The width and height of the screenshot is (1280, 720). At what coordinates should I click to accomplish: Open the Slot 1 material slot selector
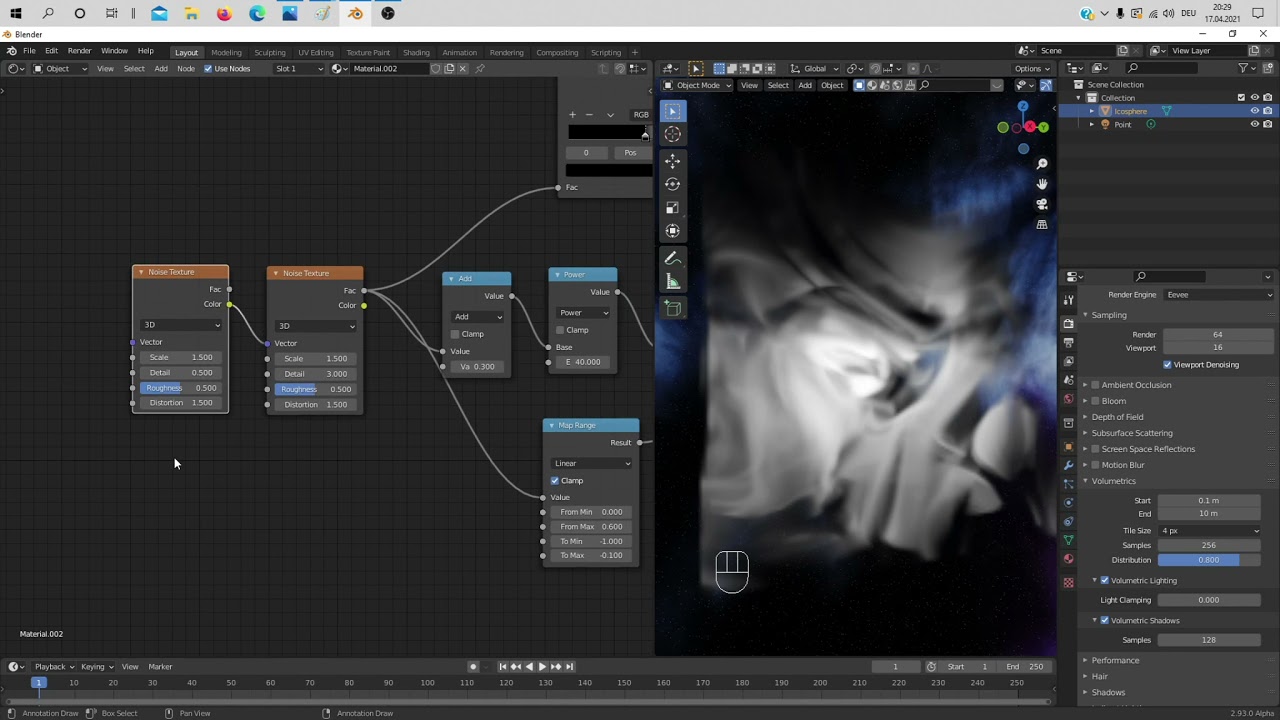[299, 69]
